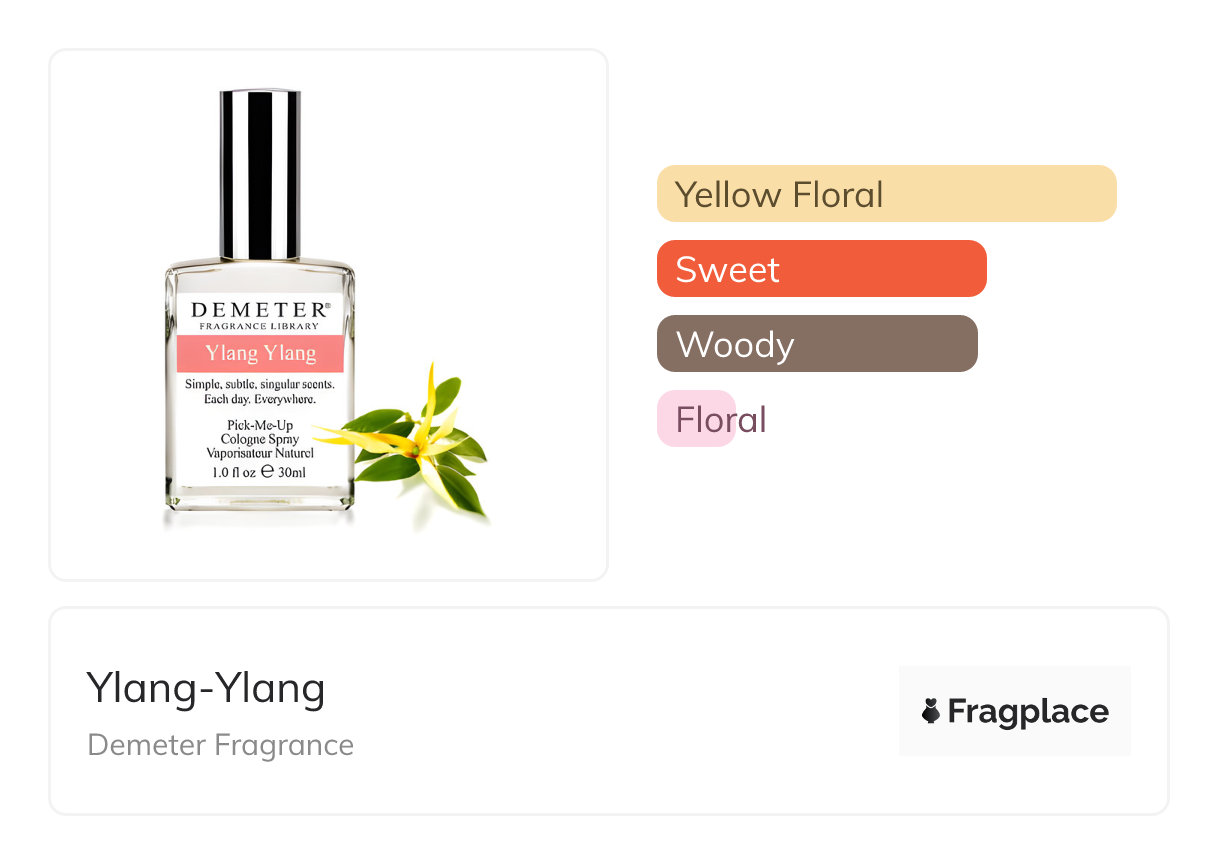The height and width of the screenshot is (864, 1218).
Task: Click the estimated e-mark symbol on bottle
Action: tap(267, 472)
